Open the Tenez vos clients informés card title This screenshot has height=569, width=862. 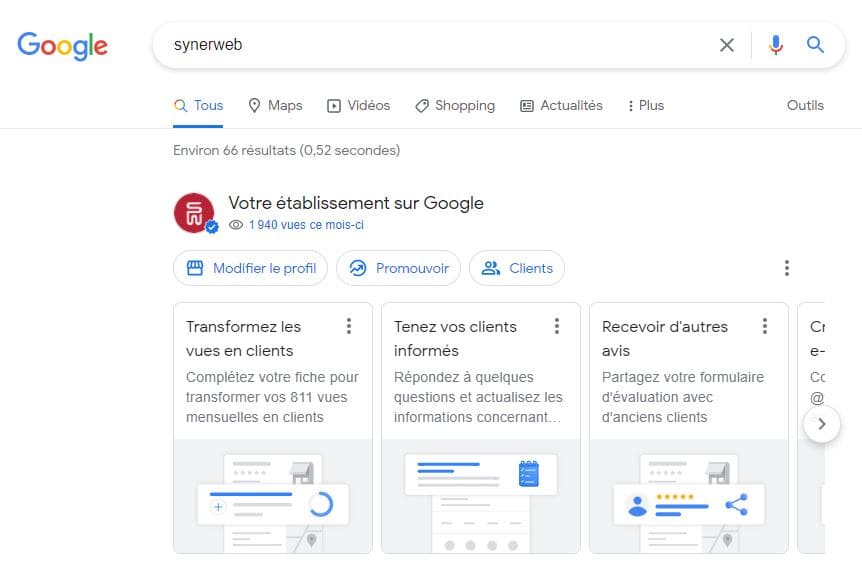tap(455, 339)
